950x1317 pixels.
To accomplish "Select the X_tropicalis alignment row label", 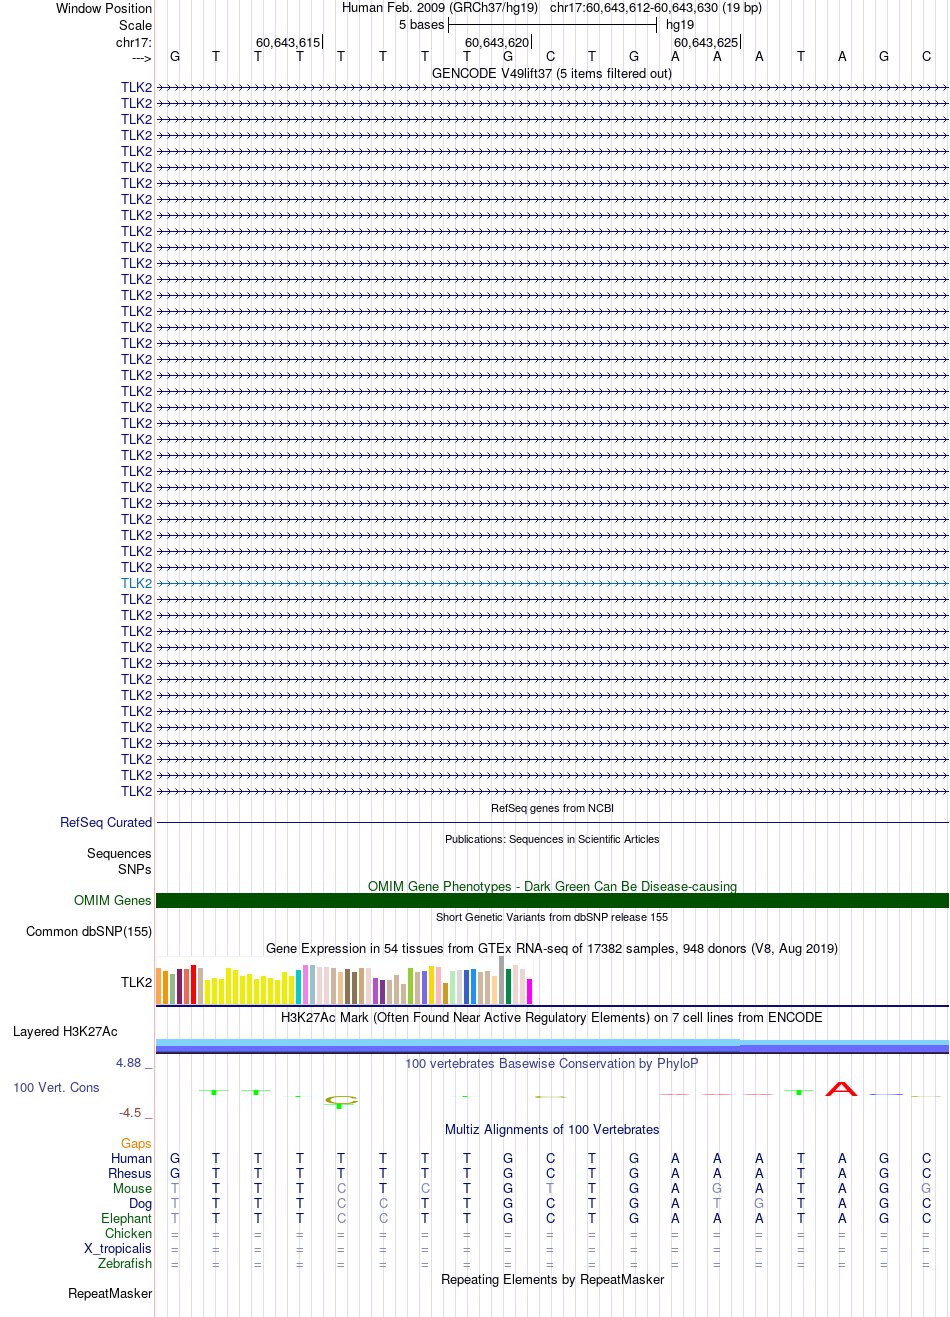I will (118, 1248).
